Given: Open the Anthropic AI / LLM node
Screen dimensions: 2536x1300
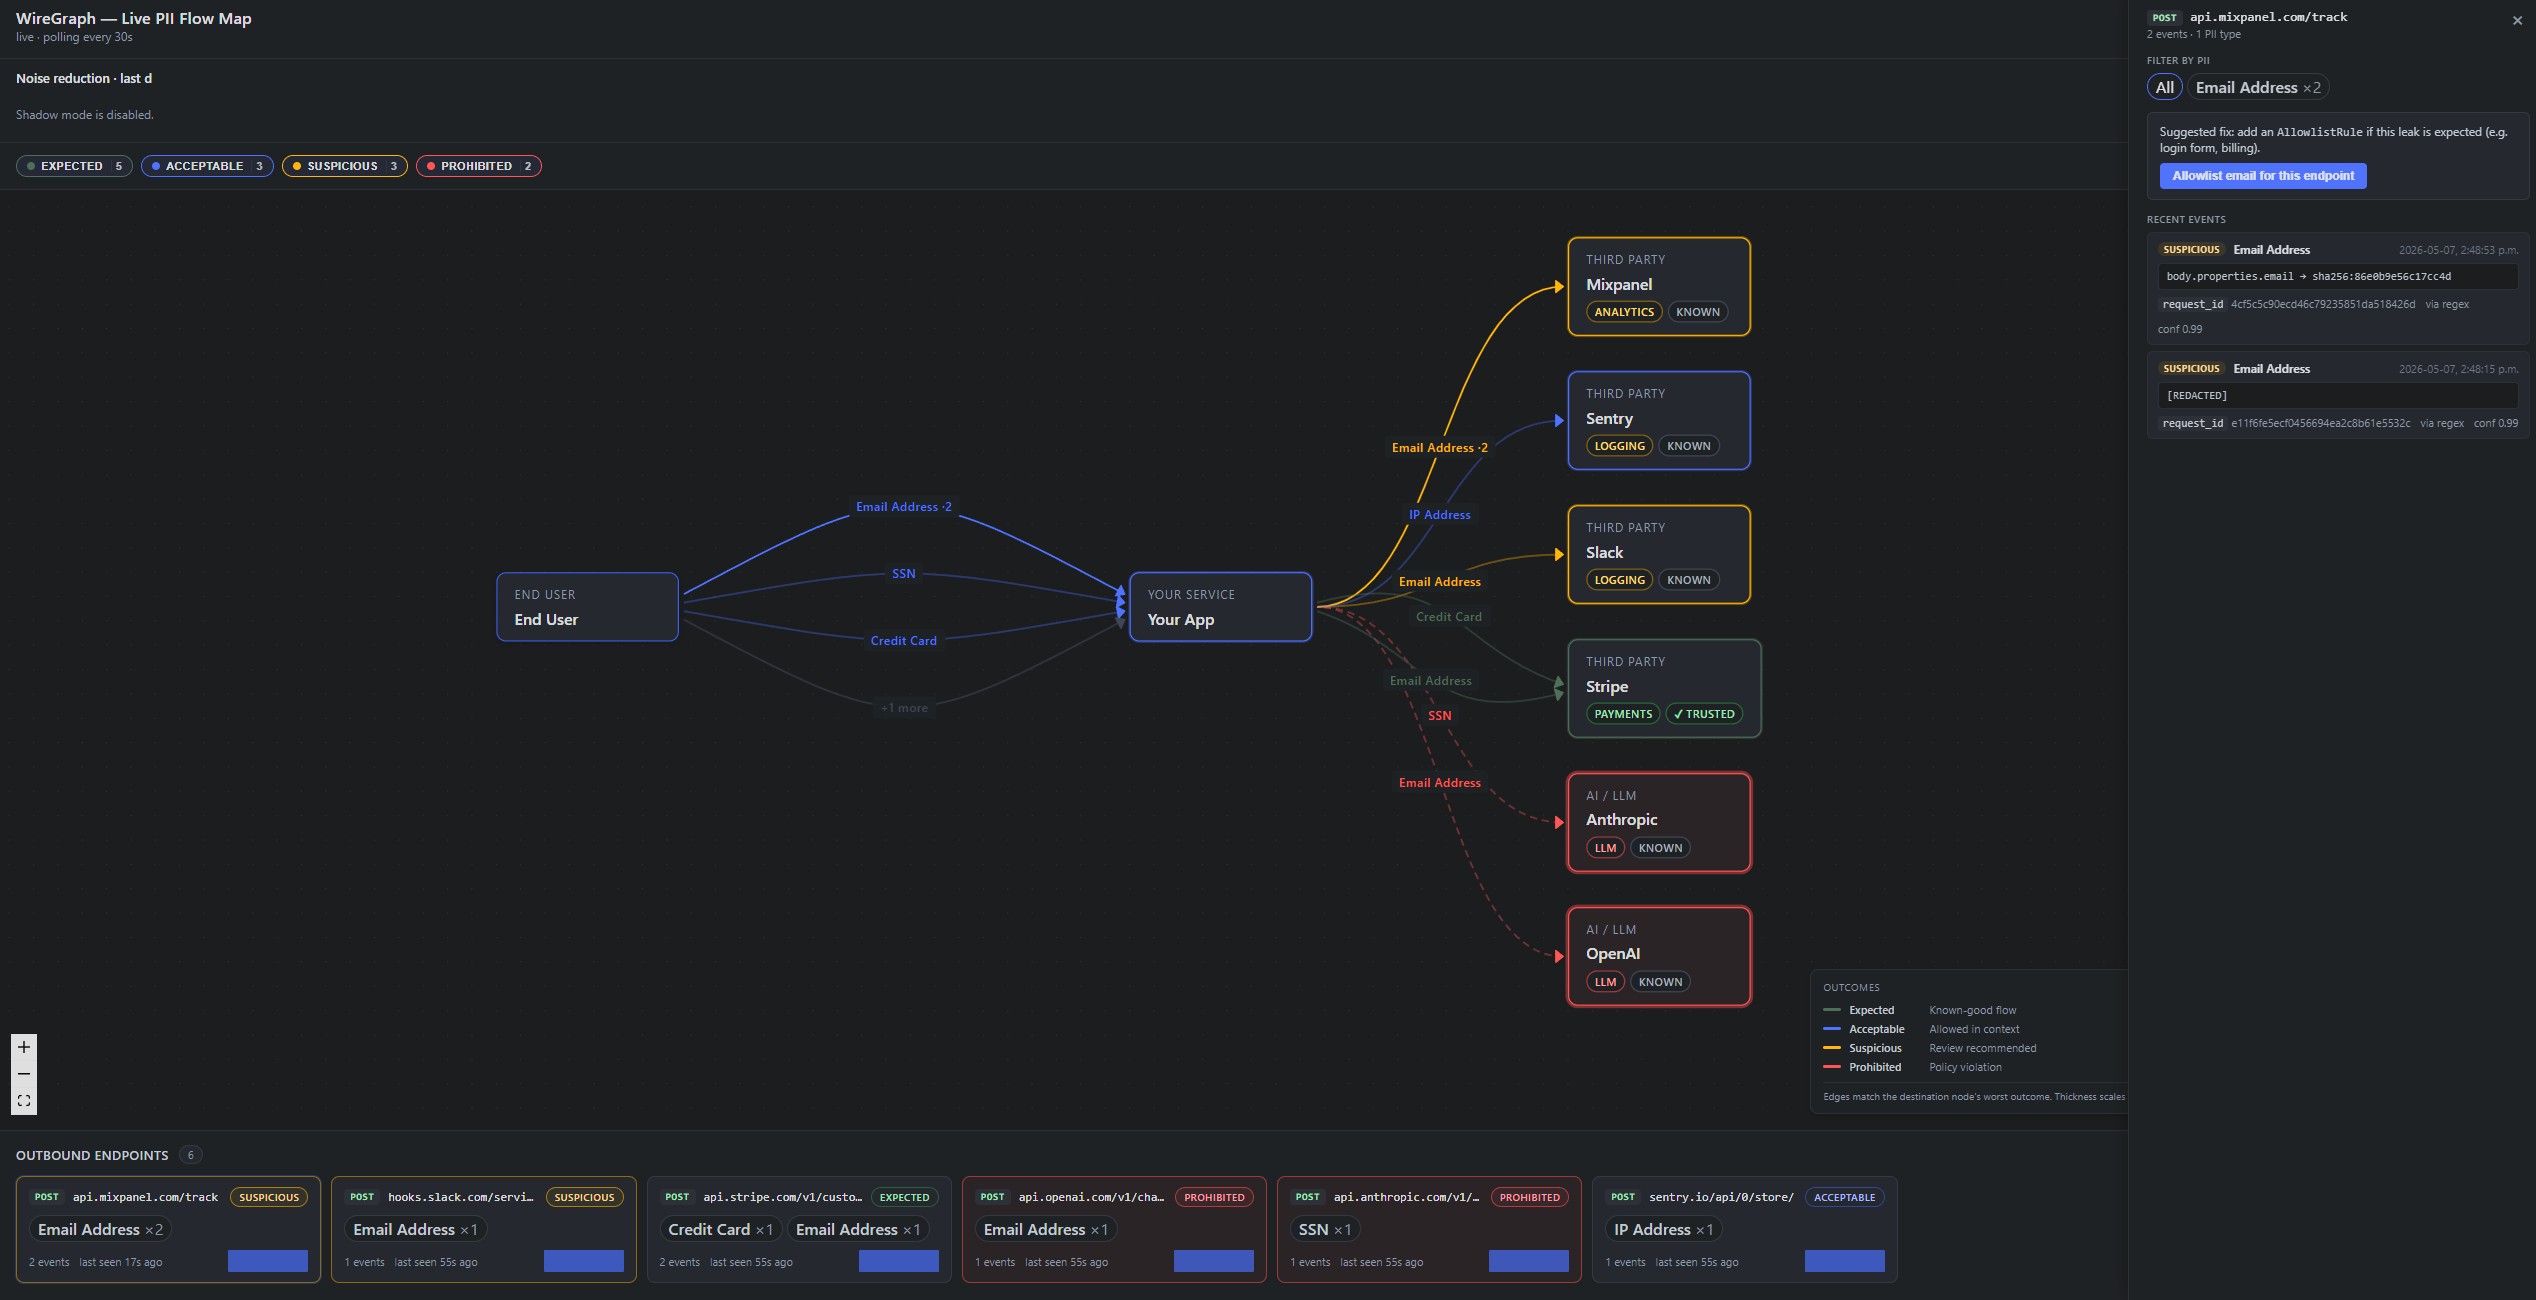Looking at the screenshot, I should (x=1659, y=823).
